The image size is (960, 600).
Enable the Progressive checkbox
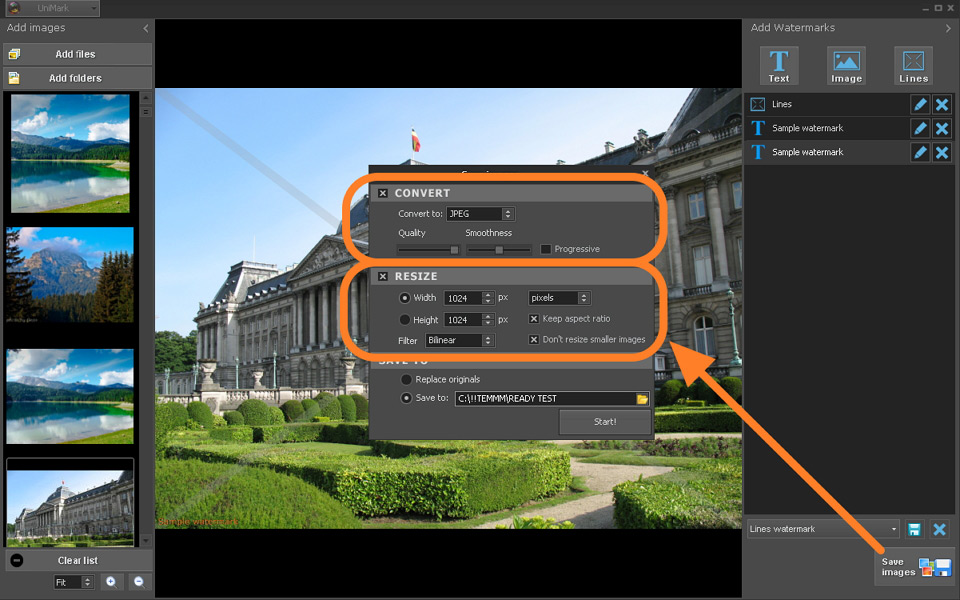546,249
